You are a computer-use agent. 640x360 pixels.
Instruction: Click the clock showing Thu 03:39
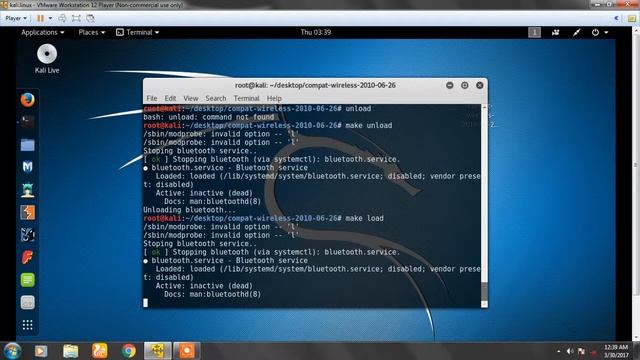pyautogui.click(x=316, y=32)
